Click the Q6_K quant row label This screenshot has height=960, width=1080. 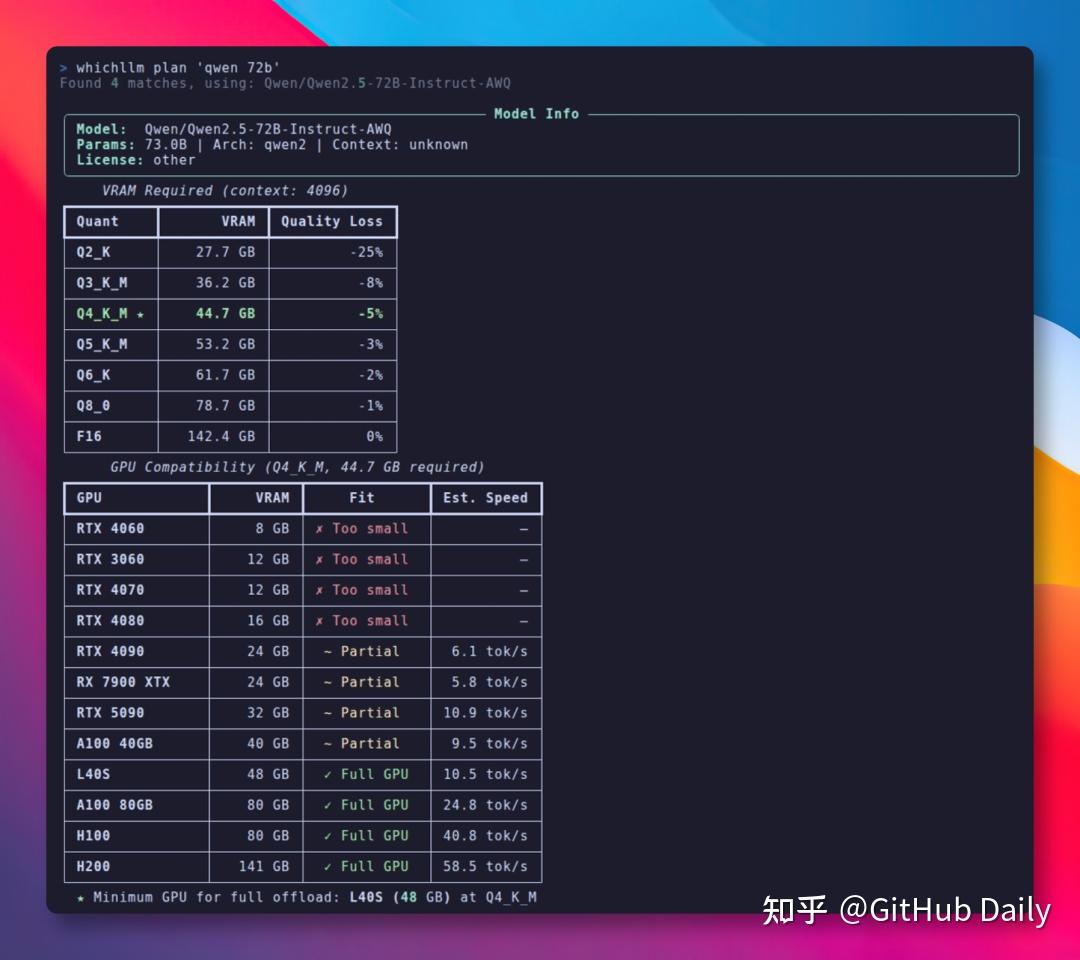(x=93, y=375)
